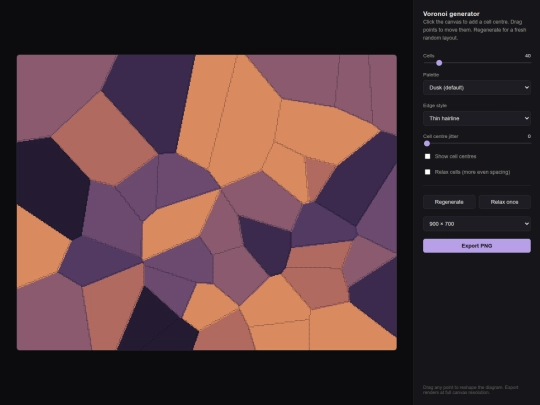540x405 pixels.
Task: Click the 'Drag any point to reshape' footer hint
Action: coord(470,390)
